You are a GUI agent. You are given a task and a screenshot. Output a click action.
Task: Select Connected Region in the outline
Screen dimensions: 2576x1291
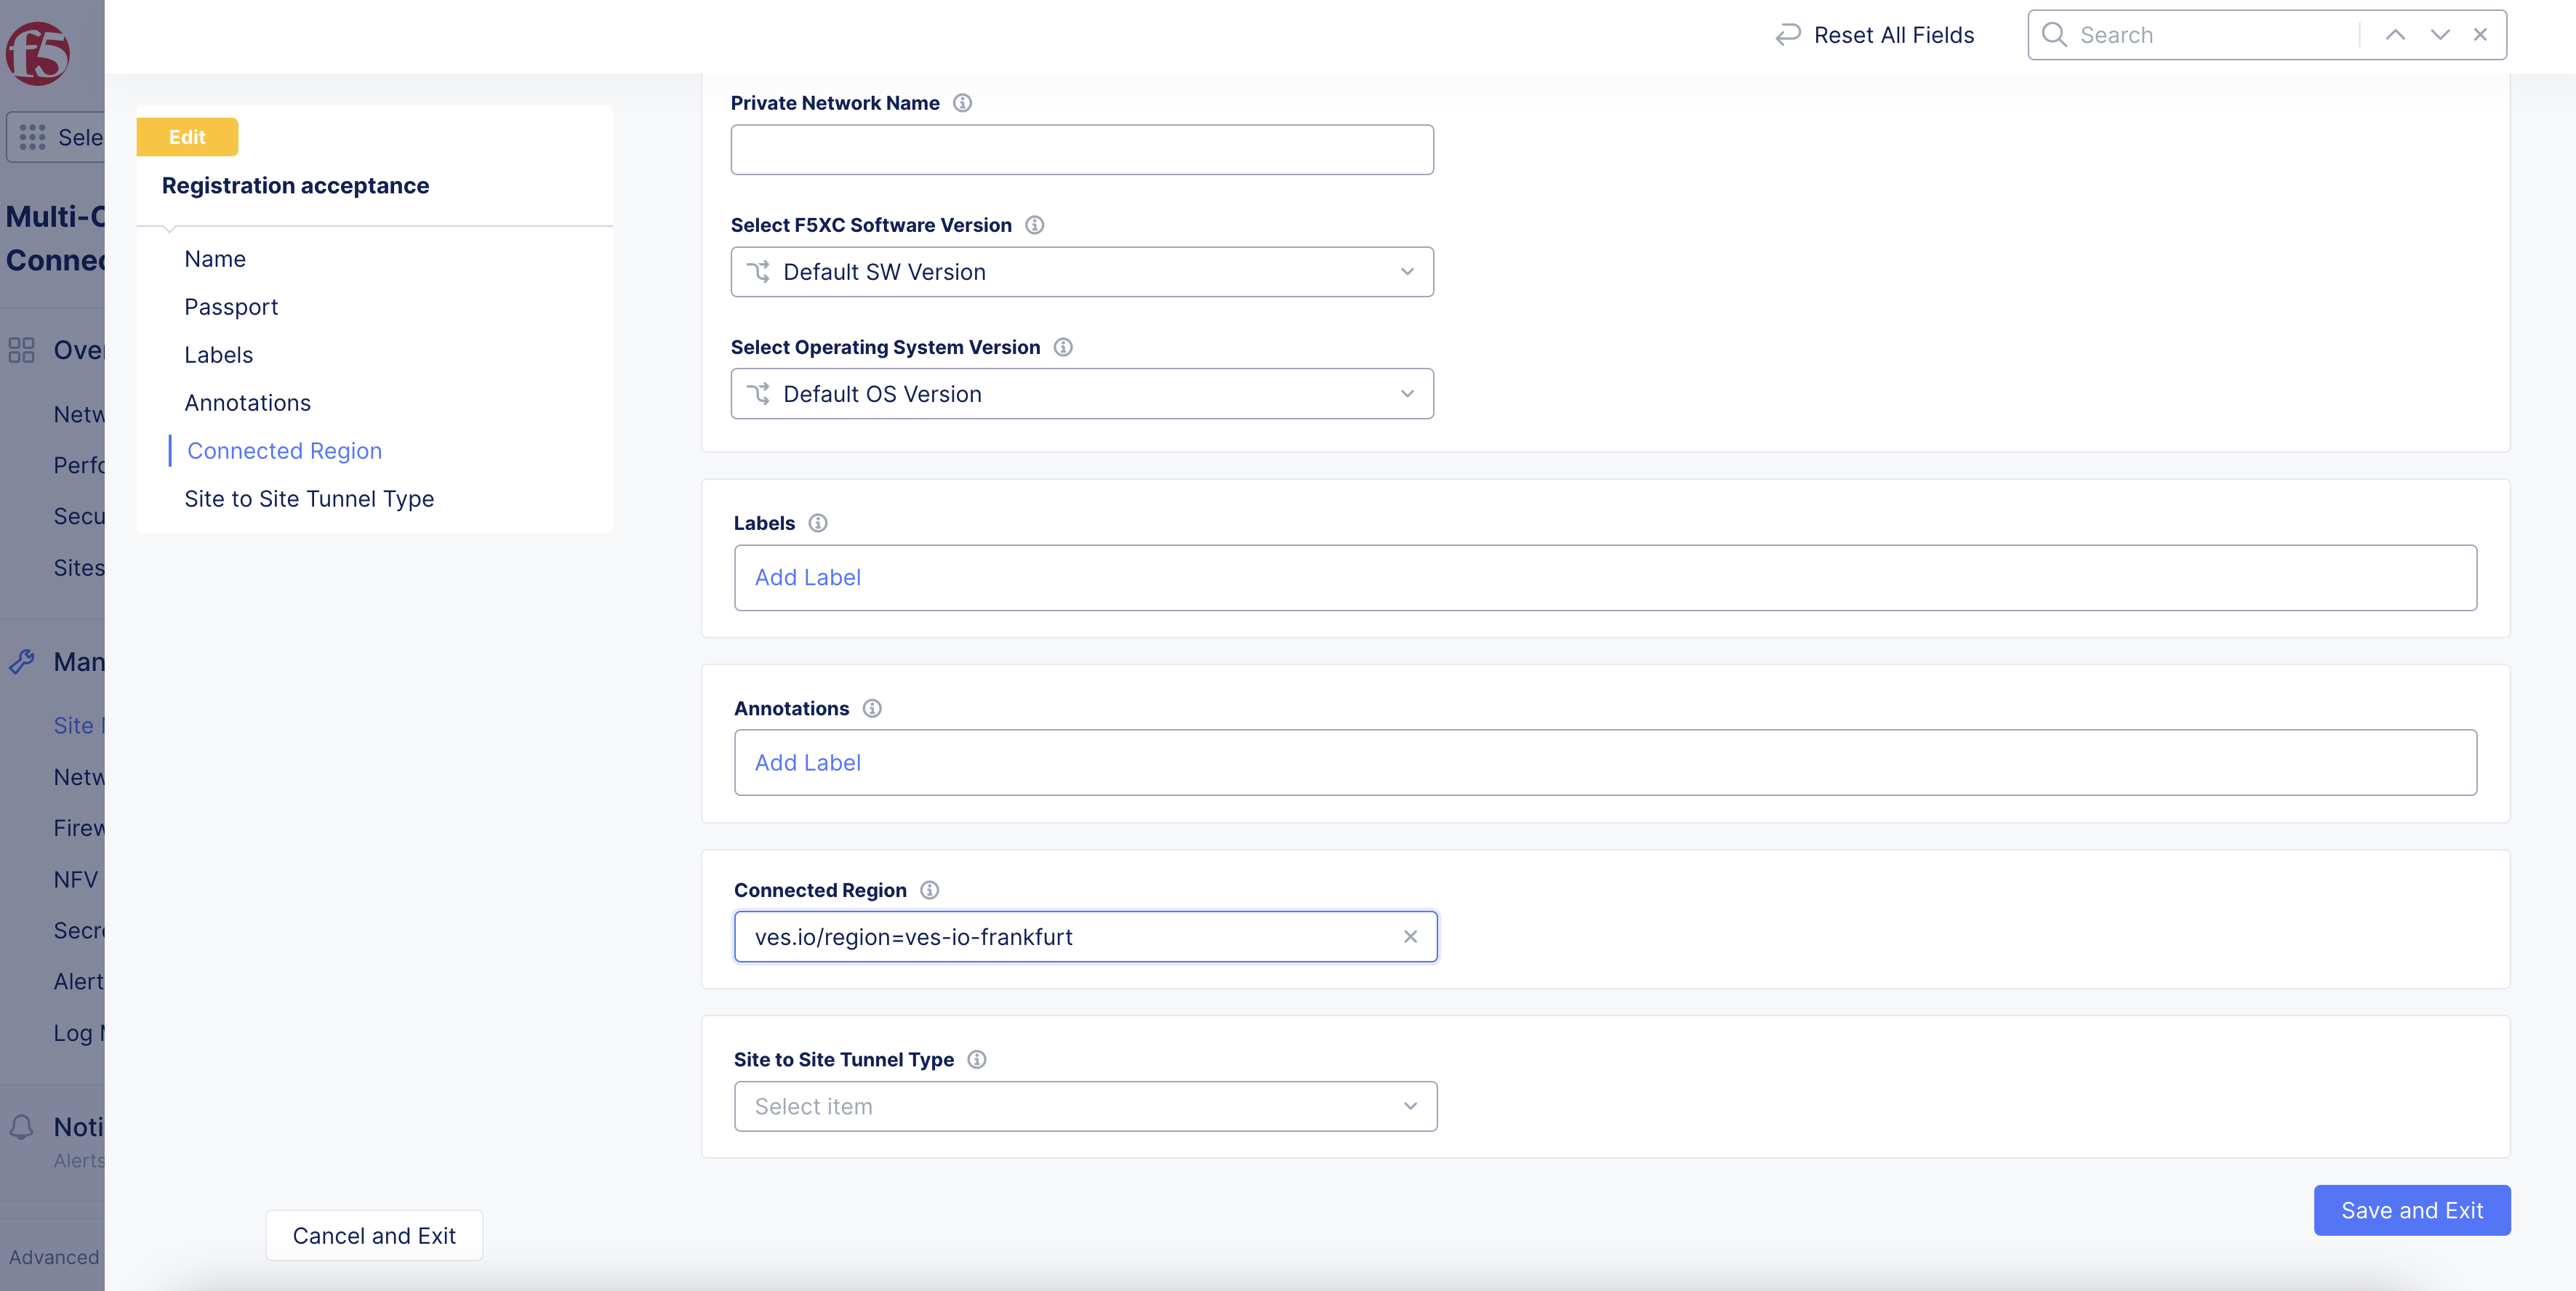pyautogui.click(x=284, y=451)
